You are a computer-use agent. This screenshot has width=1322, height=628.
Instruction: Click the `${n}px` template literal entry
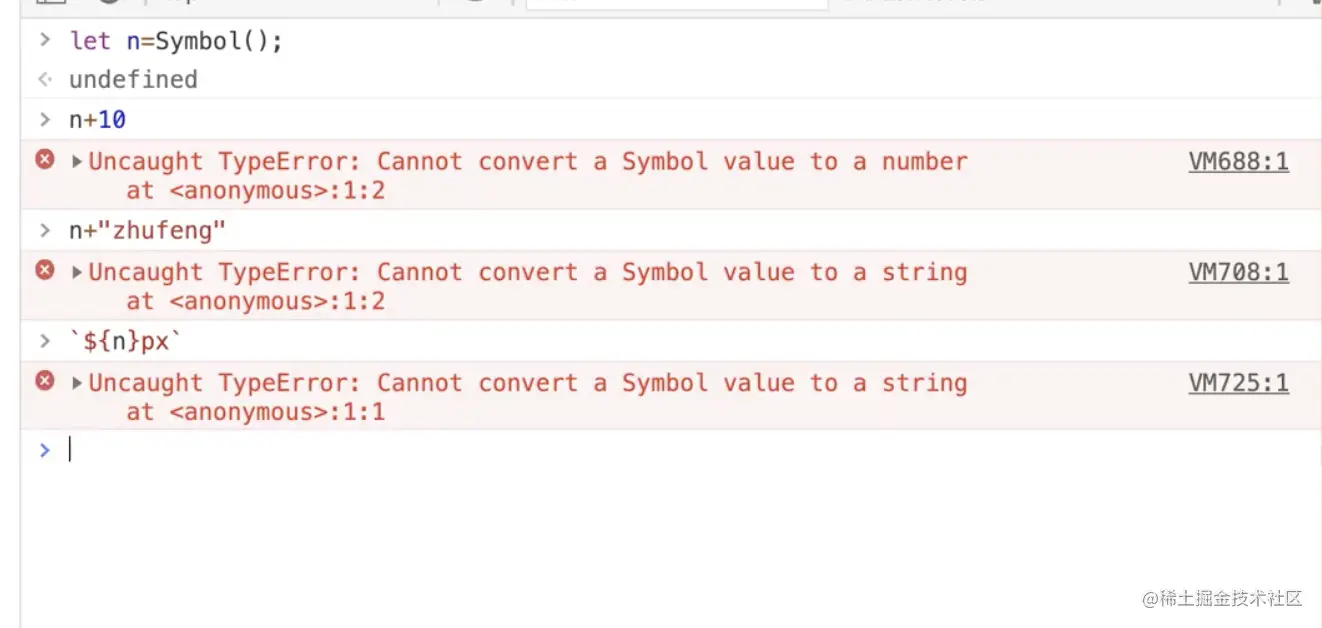click(x=126, y=342)
